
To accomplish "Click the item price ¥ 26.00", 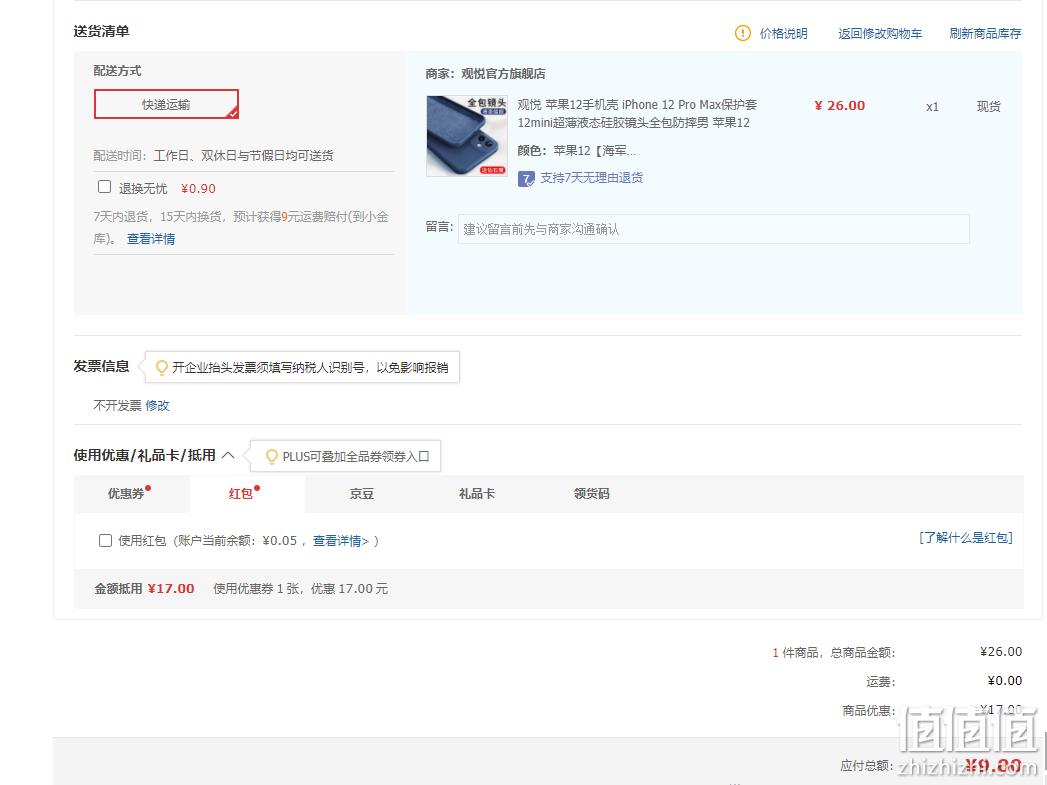I will tap(839, 105).
